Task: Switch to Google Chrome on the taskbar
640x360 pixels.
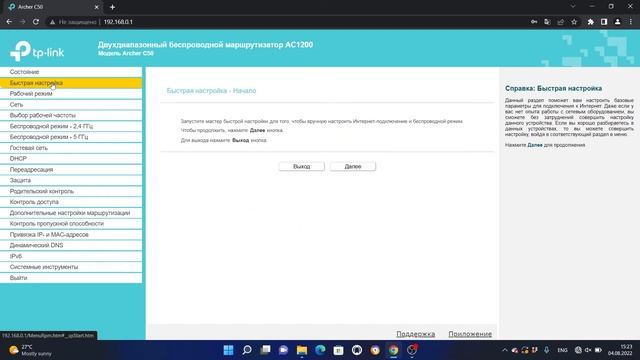Action: tap(393, 350)
